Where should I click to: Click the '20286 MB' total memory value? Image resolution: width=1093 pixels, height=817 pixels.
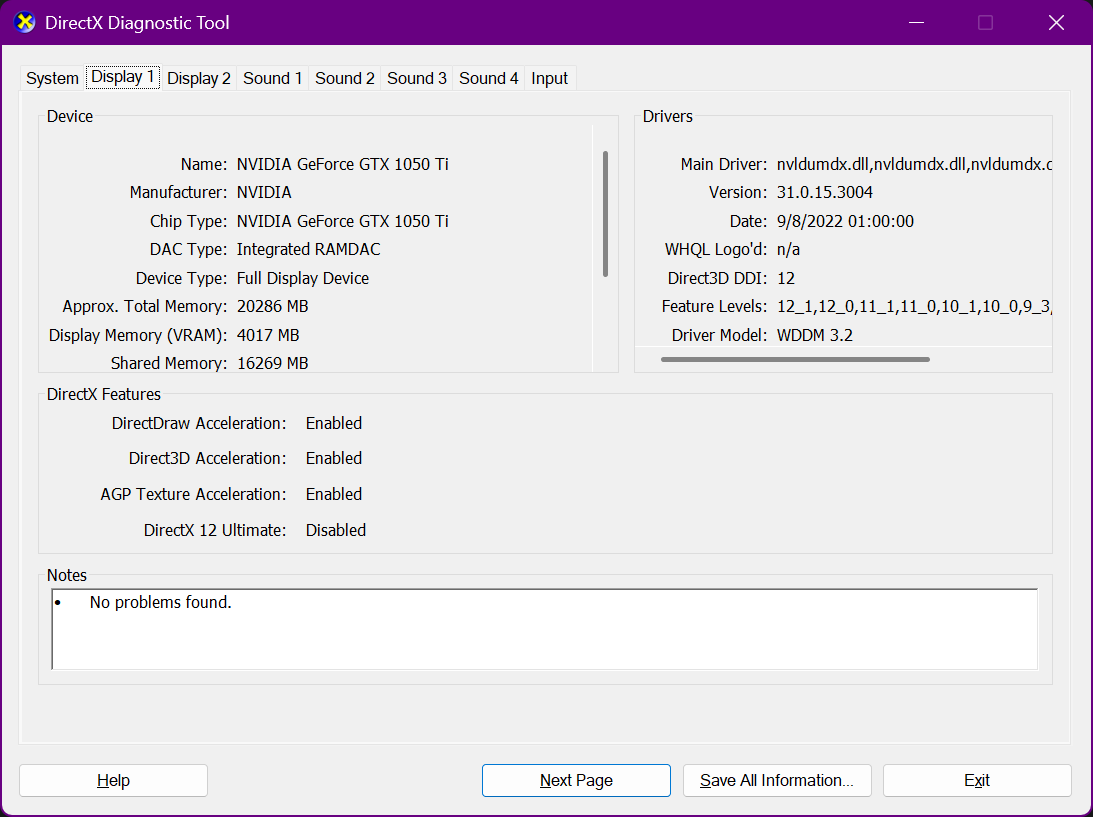click(x=273, y=307)
